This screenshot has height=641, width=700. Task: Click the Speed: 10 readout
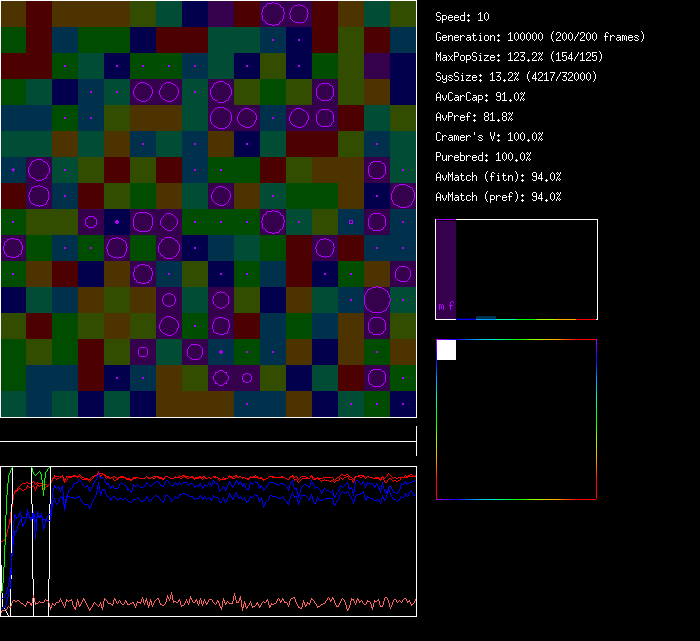(x=463, y=17)
